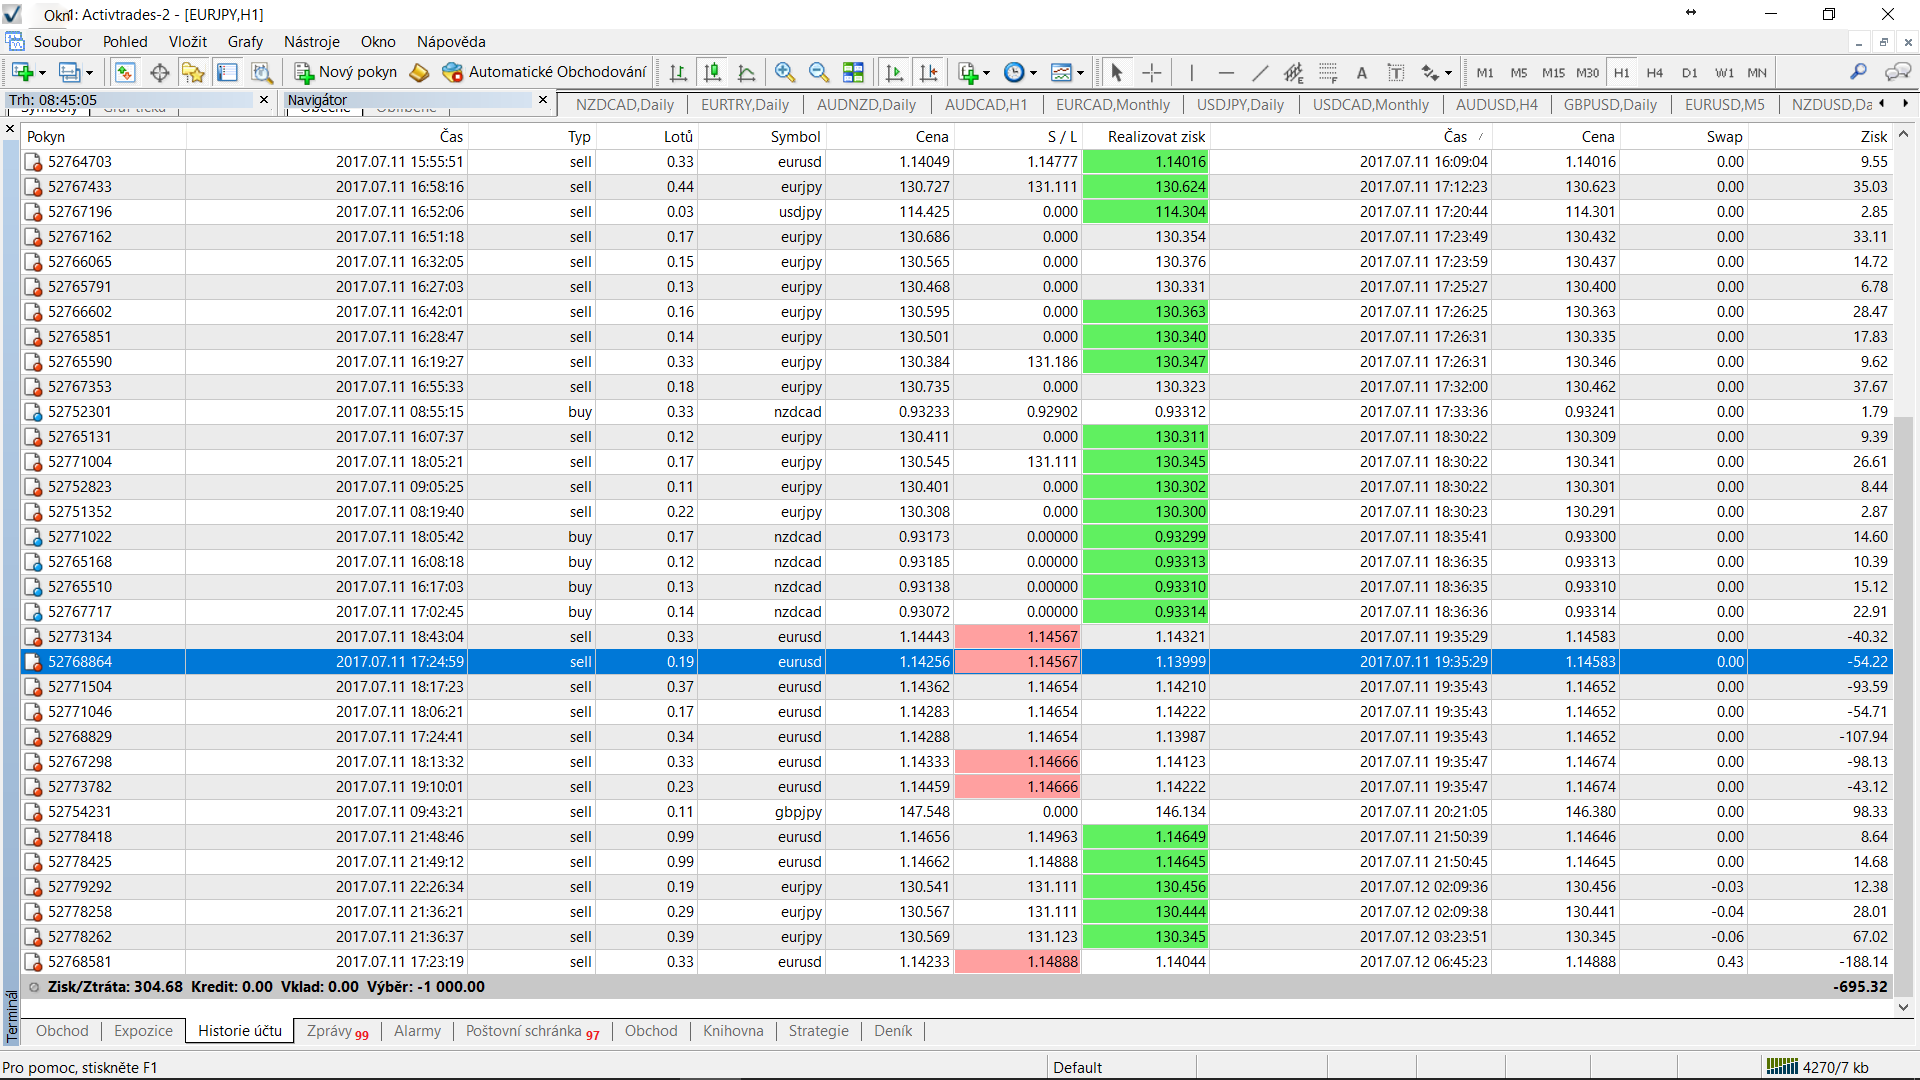Screen dimensions: 1920x1080
Task: Switch to the Expozice tab
Action: 143,1031
